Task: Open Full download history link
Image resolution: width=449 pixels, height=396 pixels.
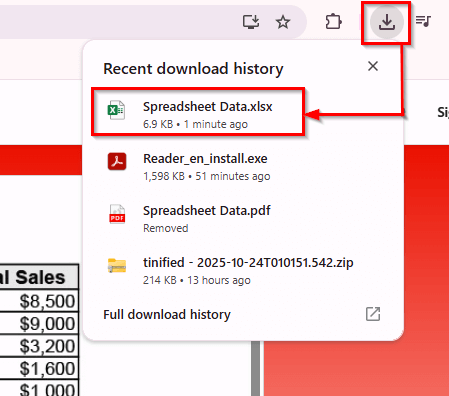Action: point(167,315)
